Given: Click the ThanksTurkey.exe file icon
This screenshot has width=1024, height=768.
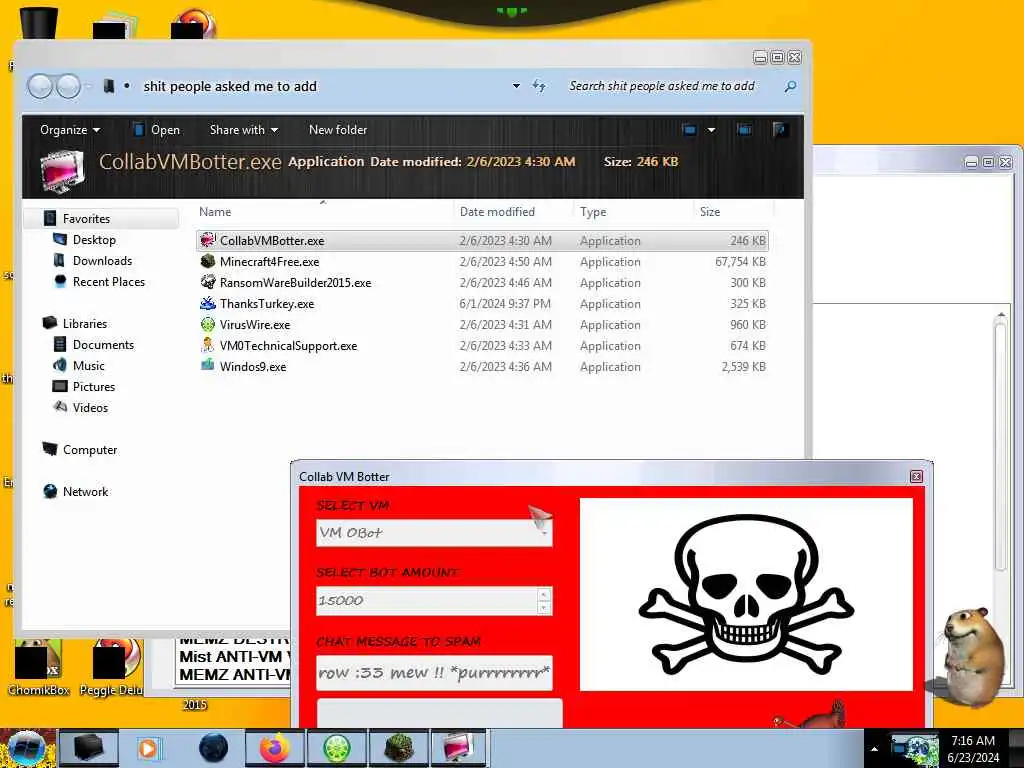Looking at the screenshot, I should point(208,303).
